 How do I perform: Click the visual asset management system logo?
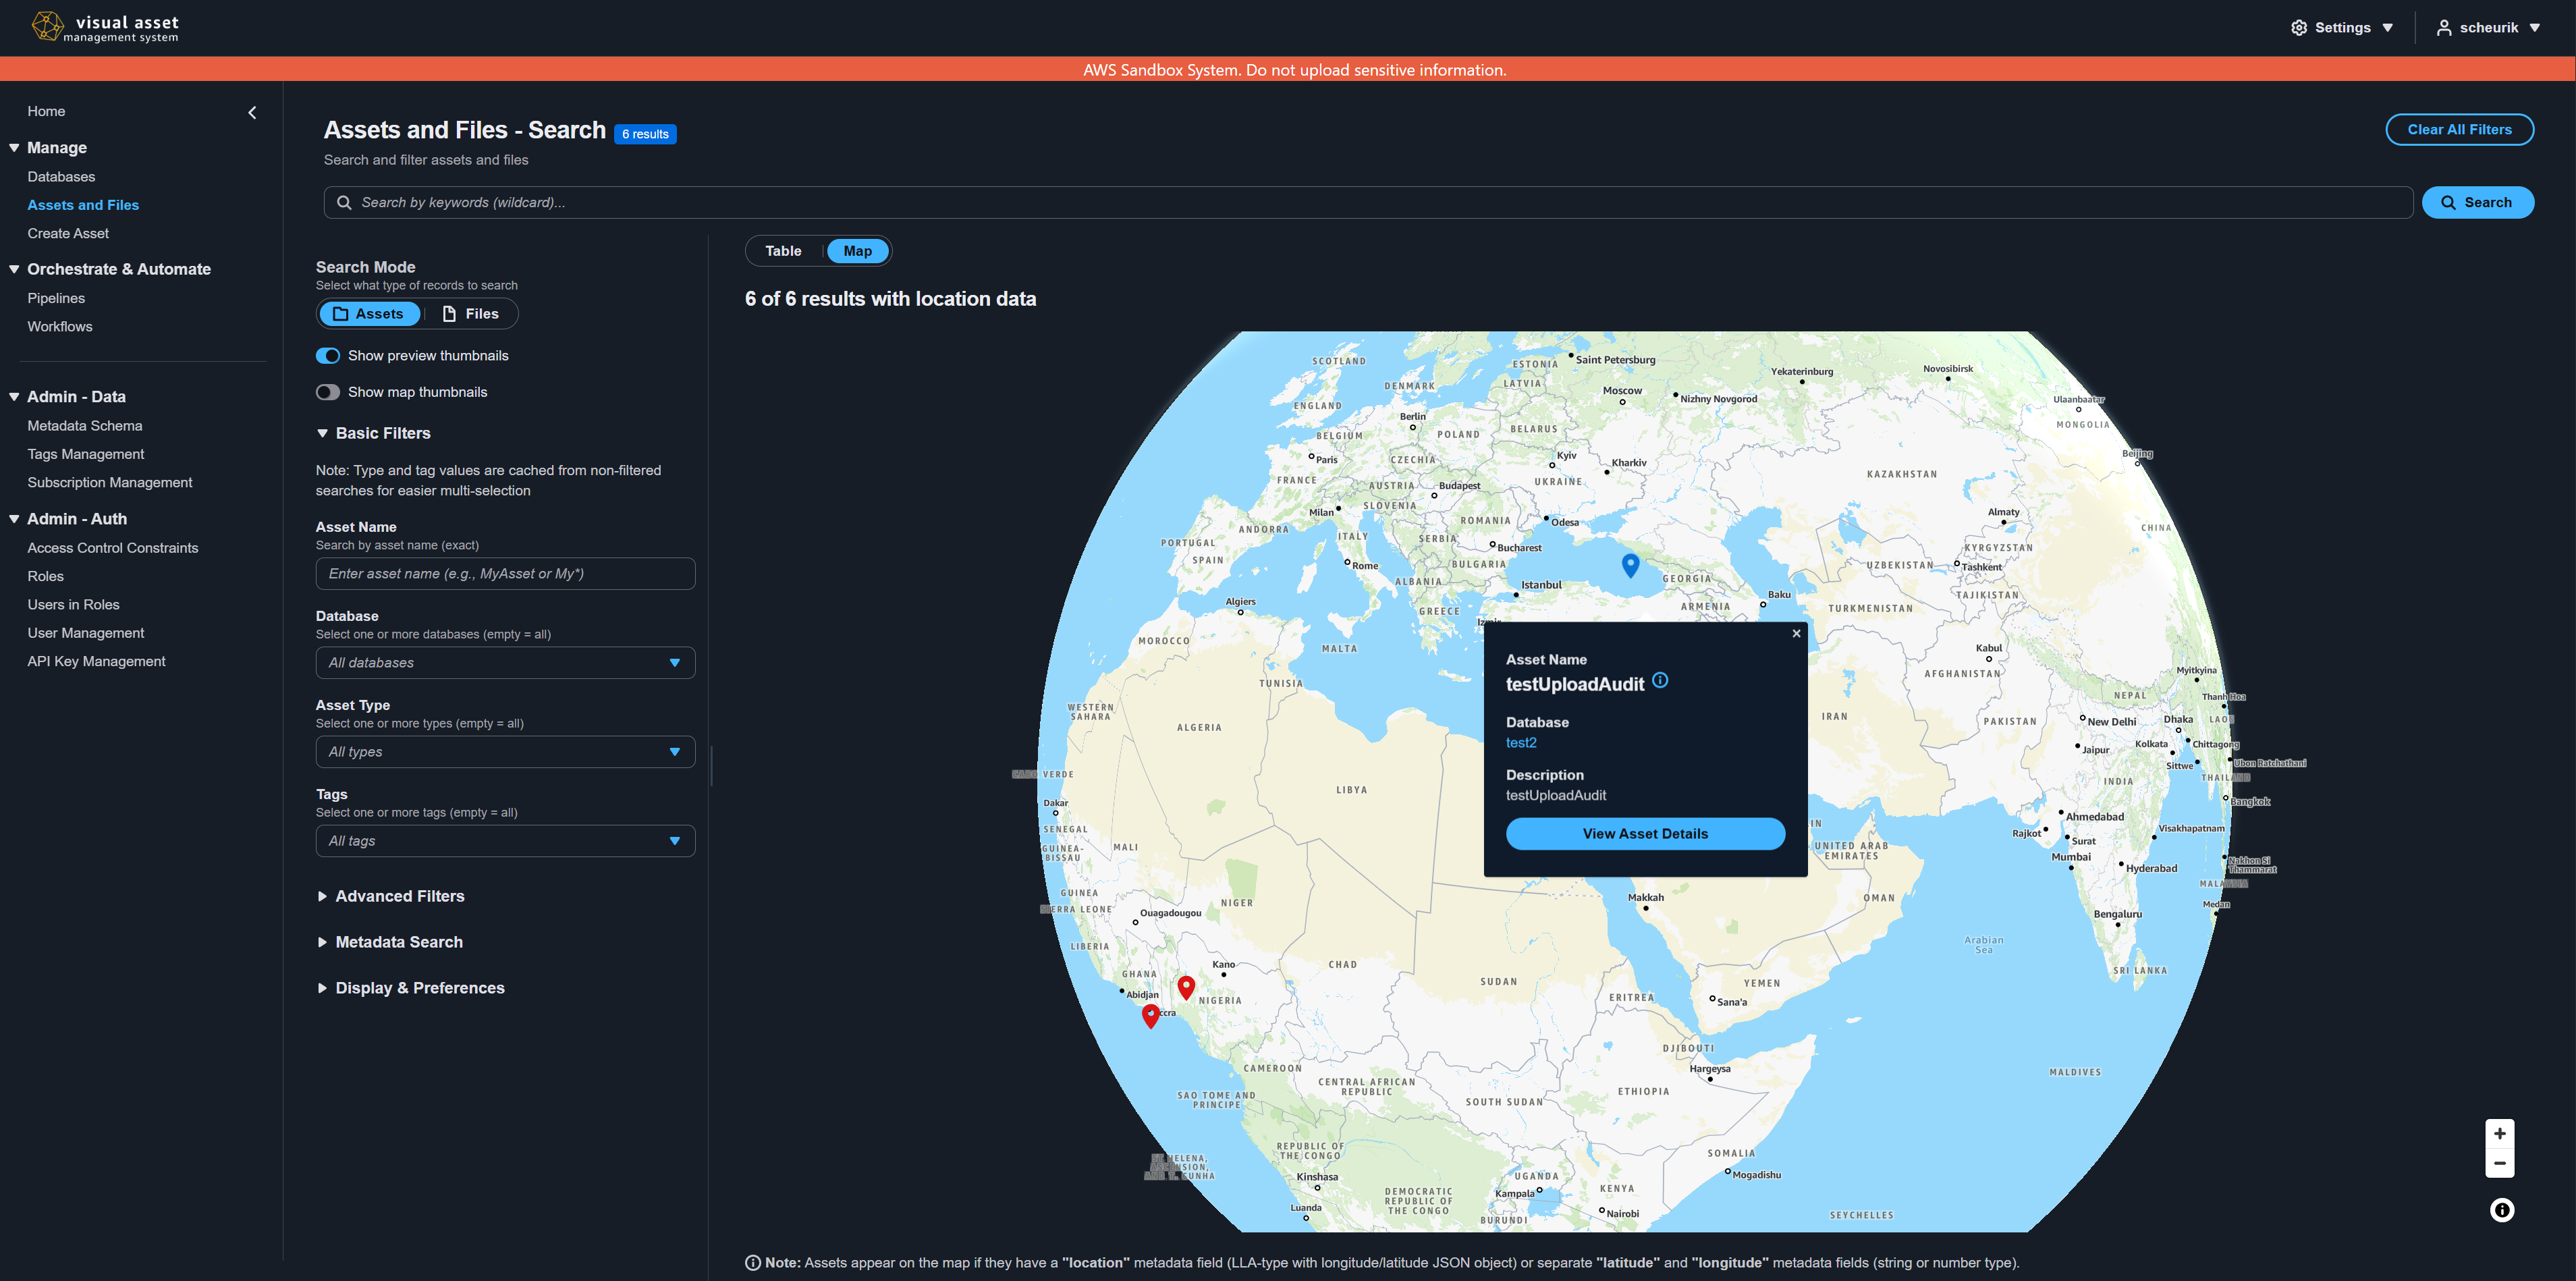[105, 27]
